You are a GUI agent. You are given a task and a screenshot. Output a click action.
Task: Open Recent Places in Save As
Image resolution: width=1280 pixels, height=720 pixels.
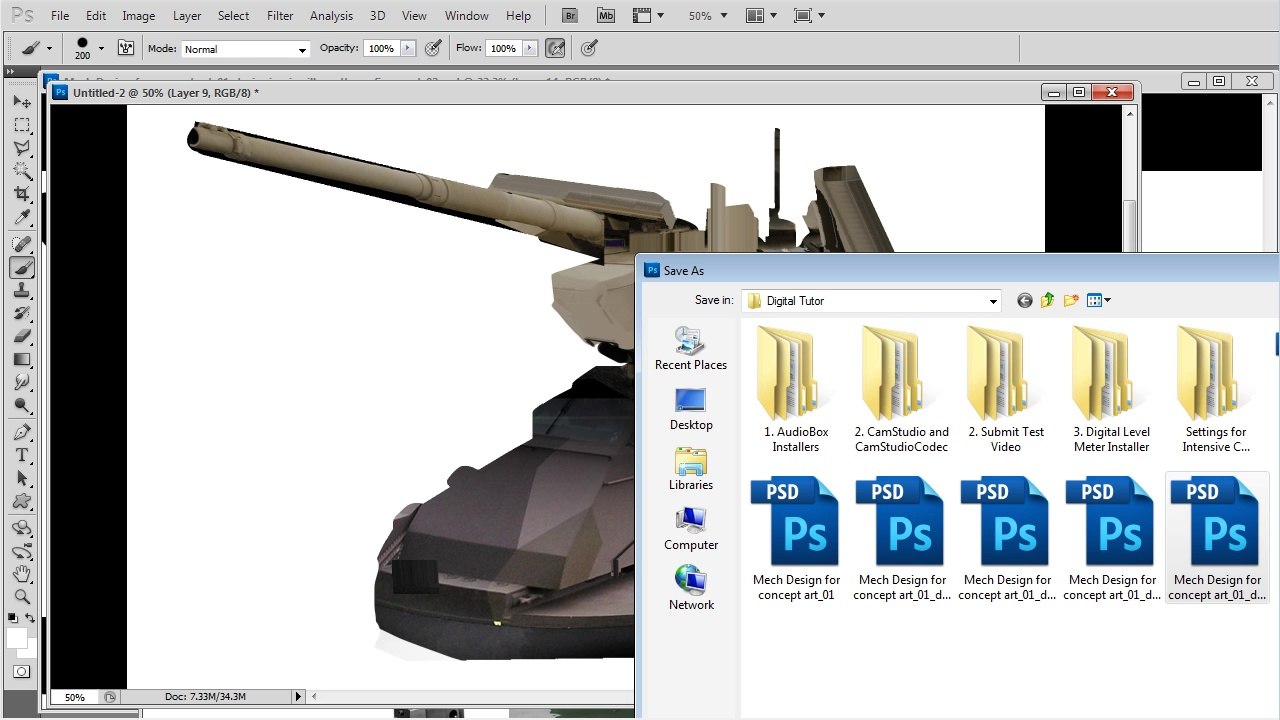[x=691, y=348]
